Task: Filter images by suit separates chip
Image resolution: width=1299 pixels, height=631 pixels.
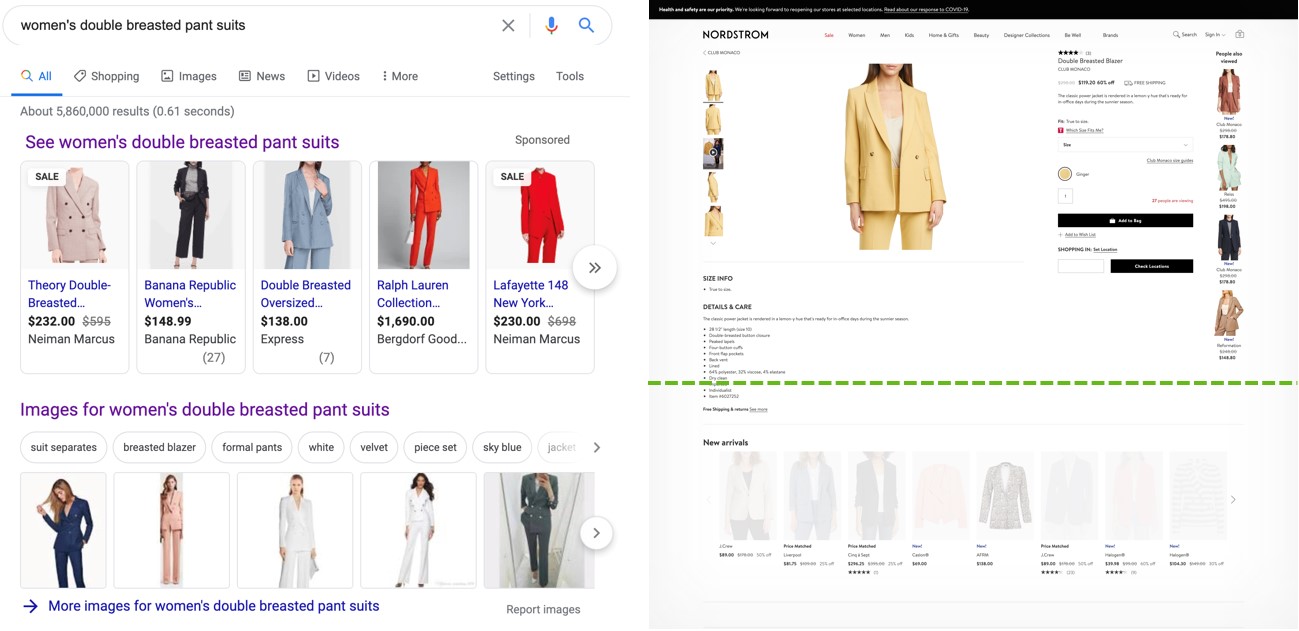Action: [x=64, y=447]
